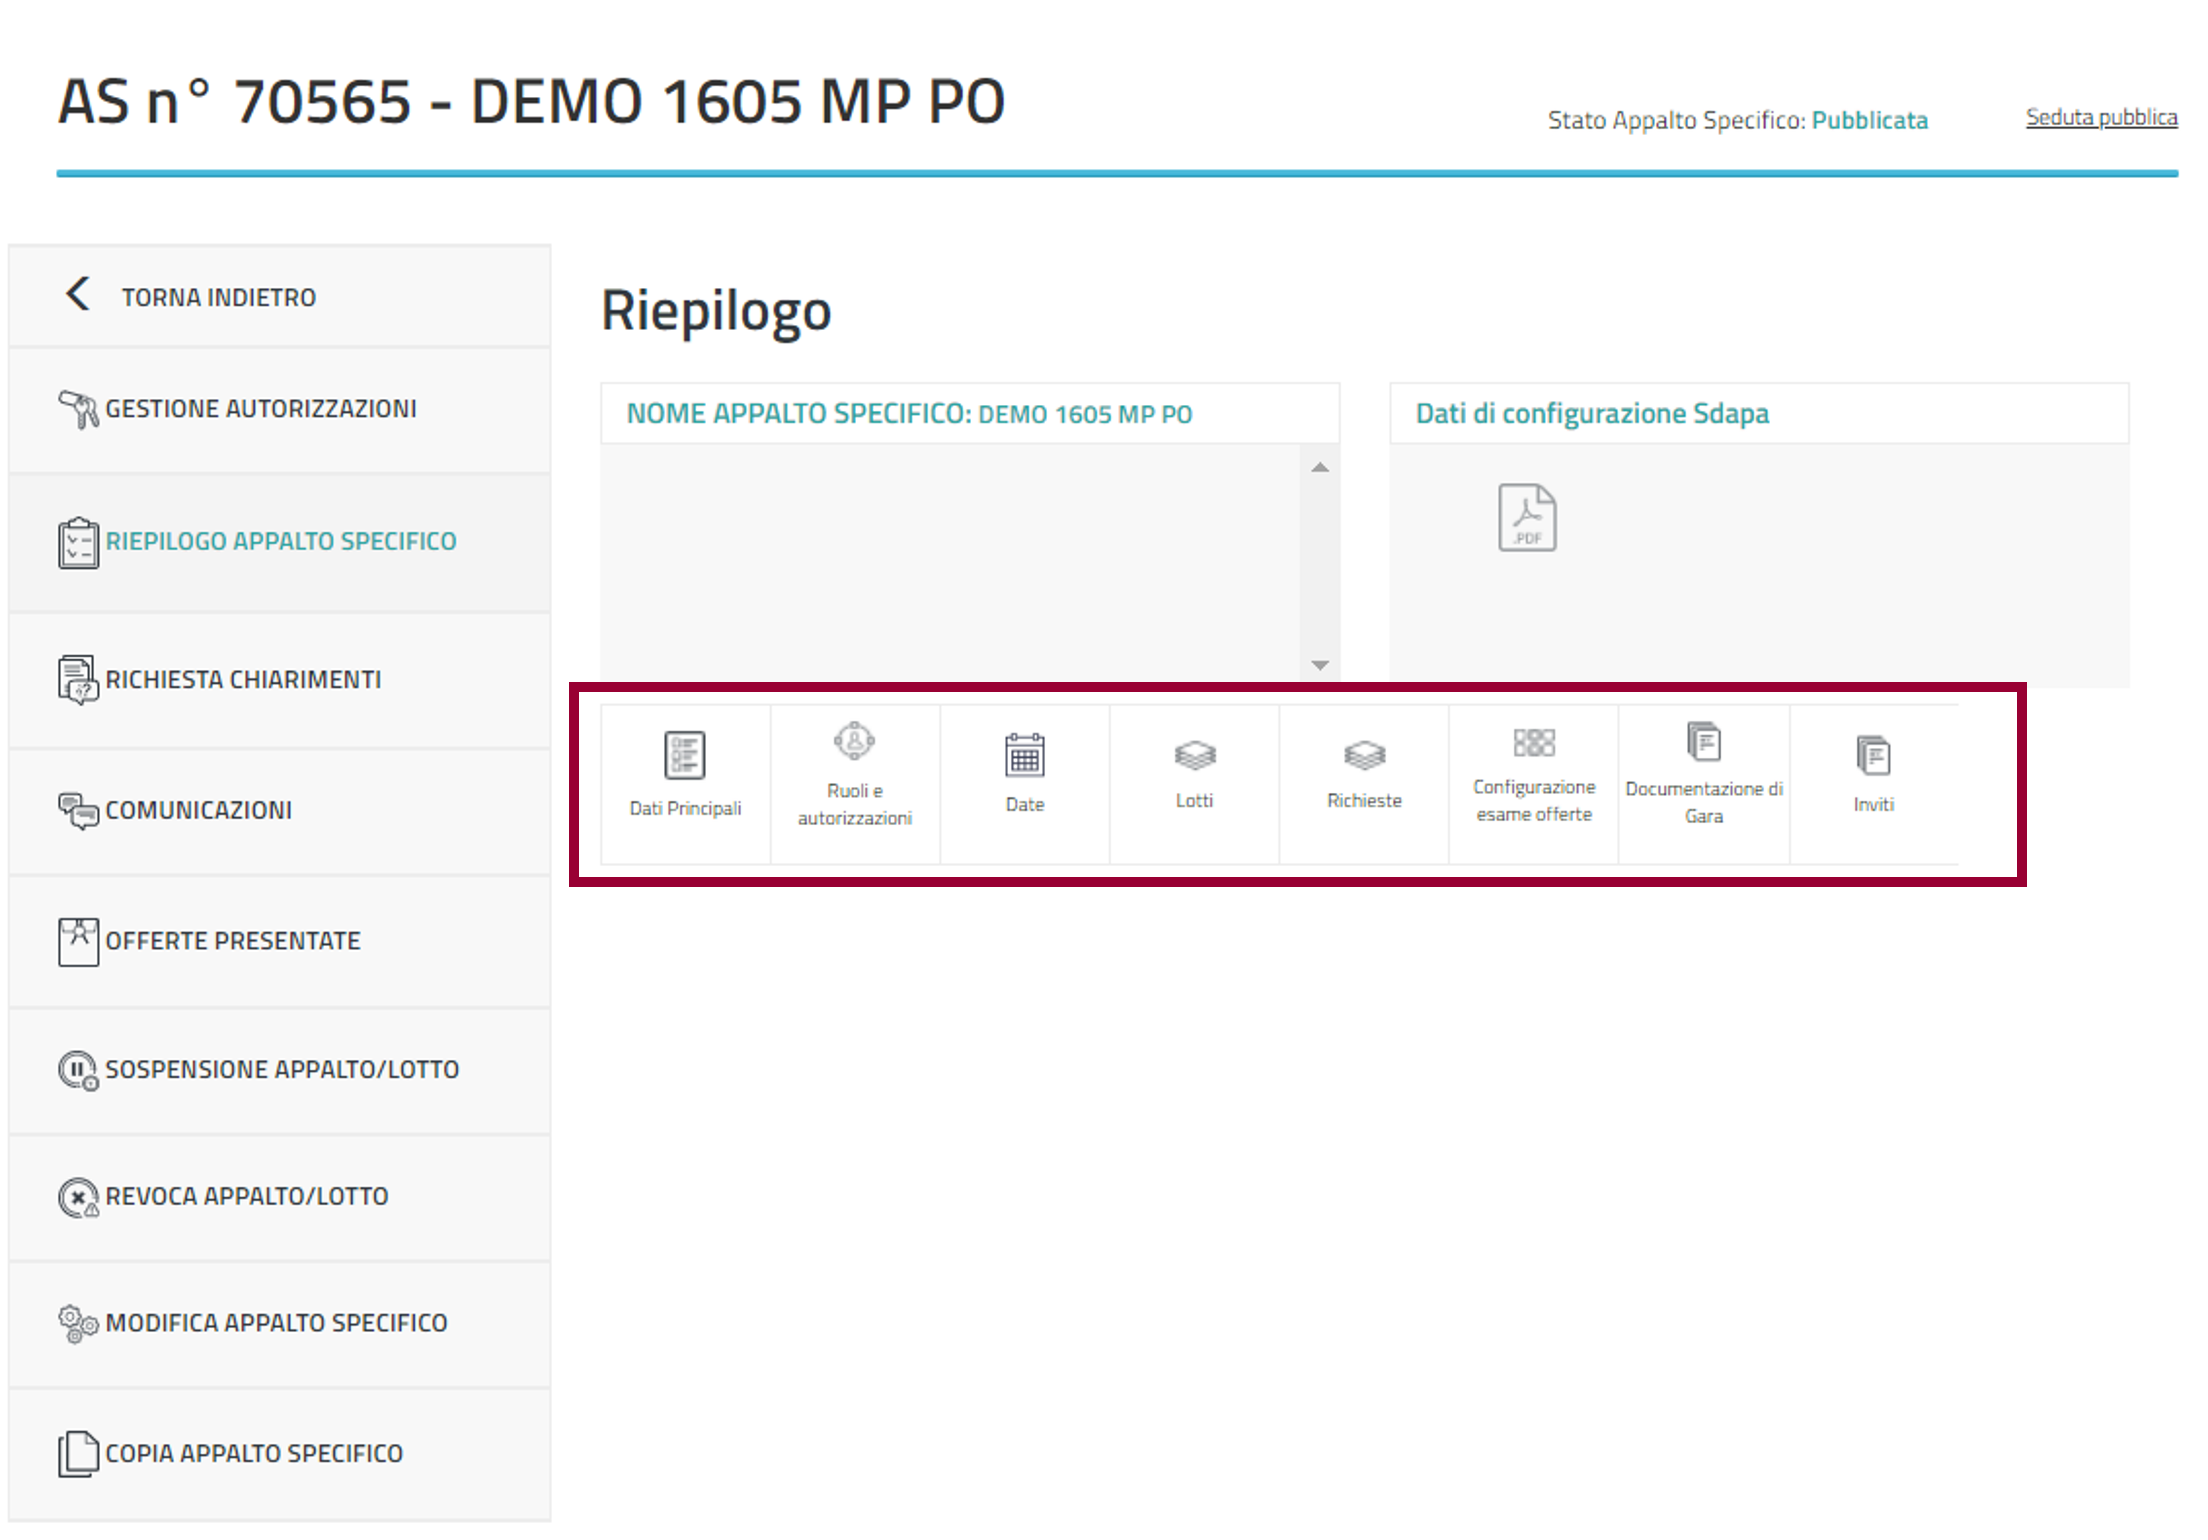Go back with Torna Indietro arrow

click(78, 295)
